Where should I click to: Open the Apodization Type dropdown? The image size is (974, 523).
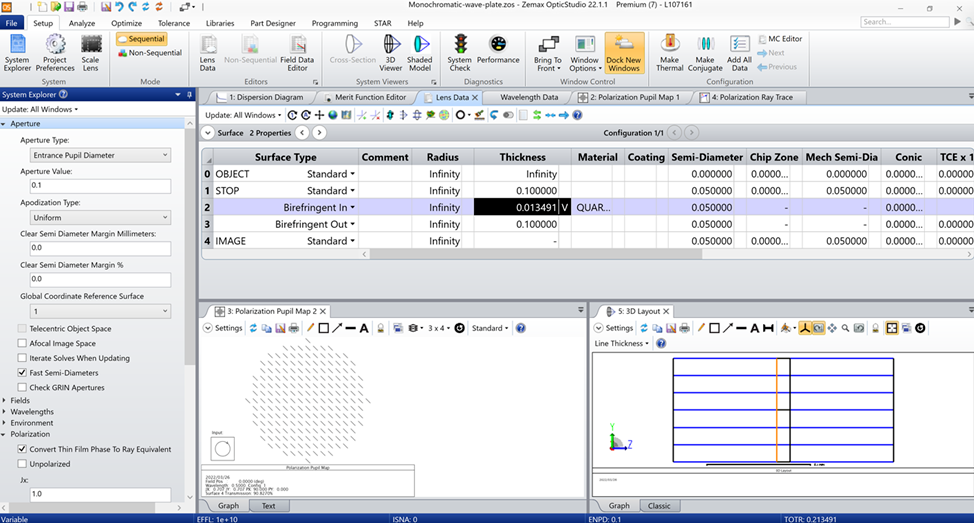coord(101,217)
